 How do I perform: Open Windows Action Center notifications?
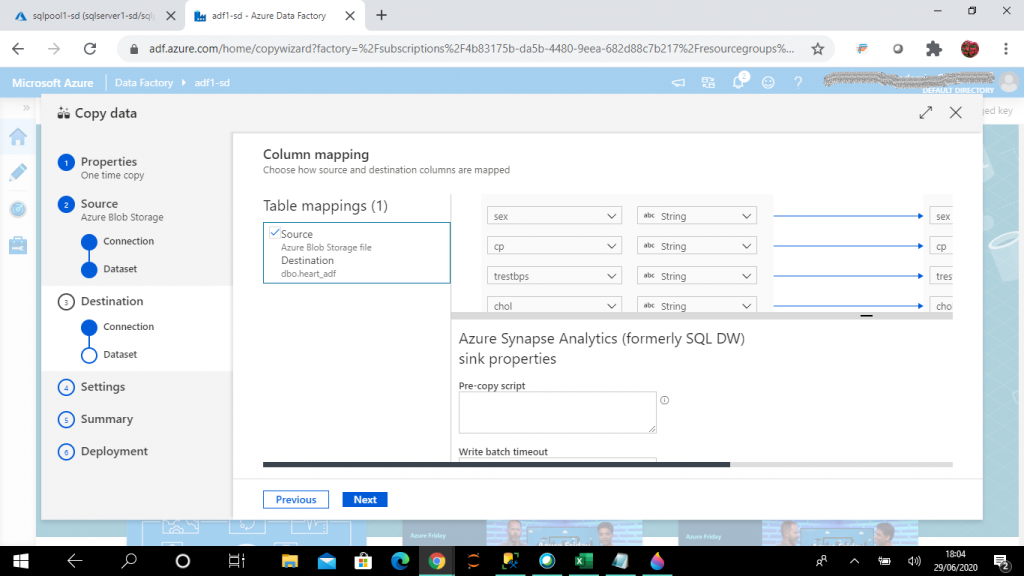click(1001, 561)
